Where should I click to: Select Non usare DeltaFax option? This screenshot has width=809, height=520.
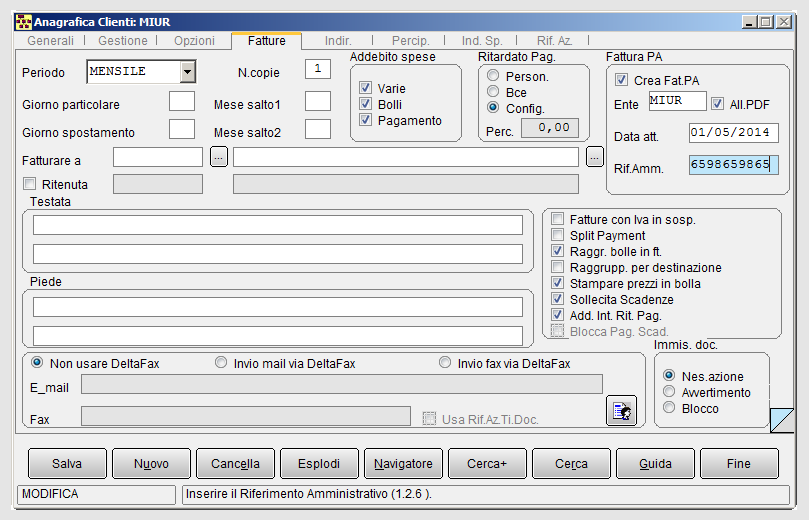(37, 362)
